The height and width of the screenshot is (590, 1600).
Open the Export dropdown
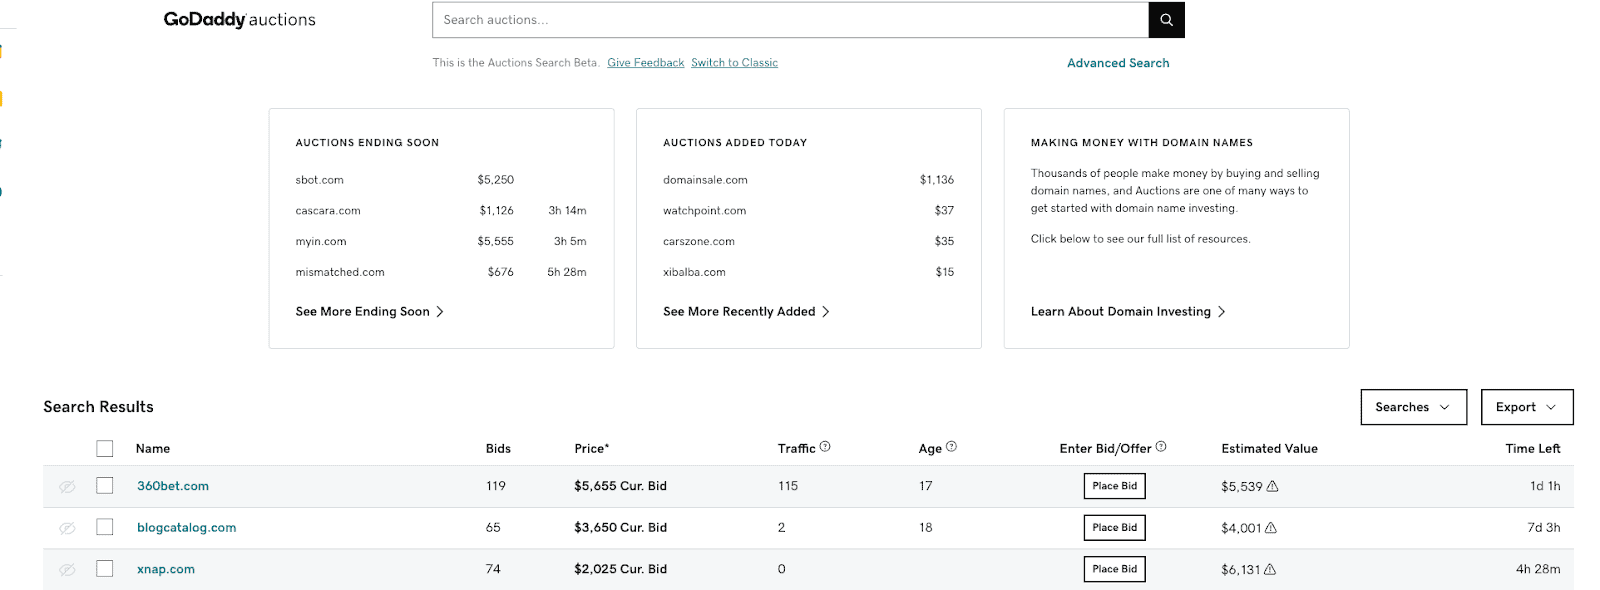click(x=1527, y=407)
